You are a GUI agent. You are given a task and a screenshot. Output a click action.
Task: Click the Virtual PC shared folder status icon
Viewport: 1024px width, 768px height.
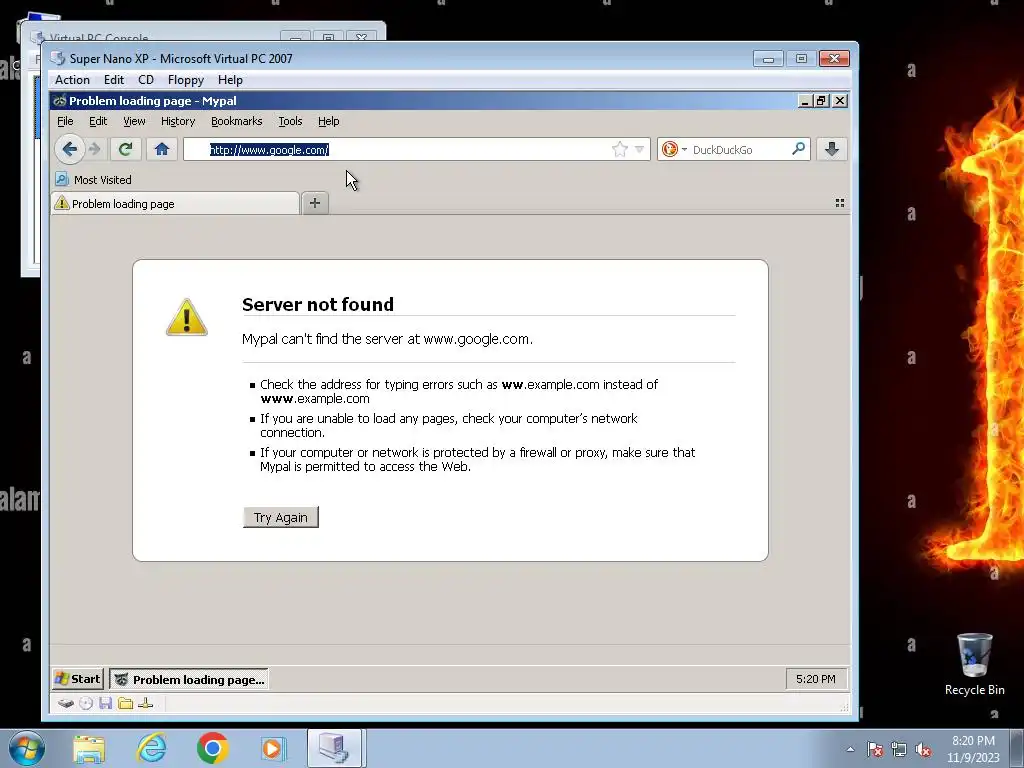pos(125,703)
